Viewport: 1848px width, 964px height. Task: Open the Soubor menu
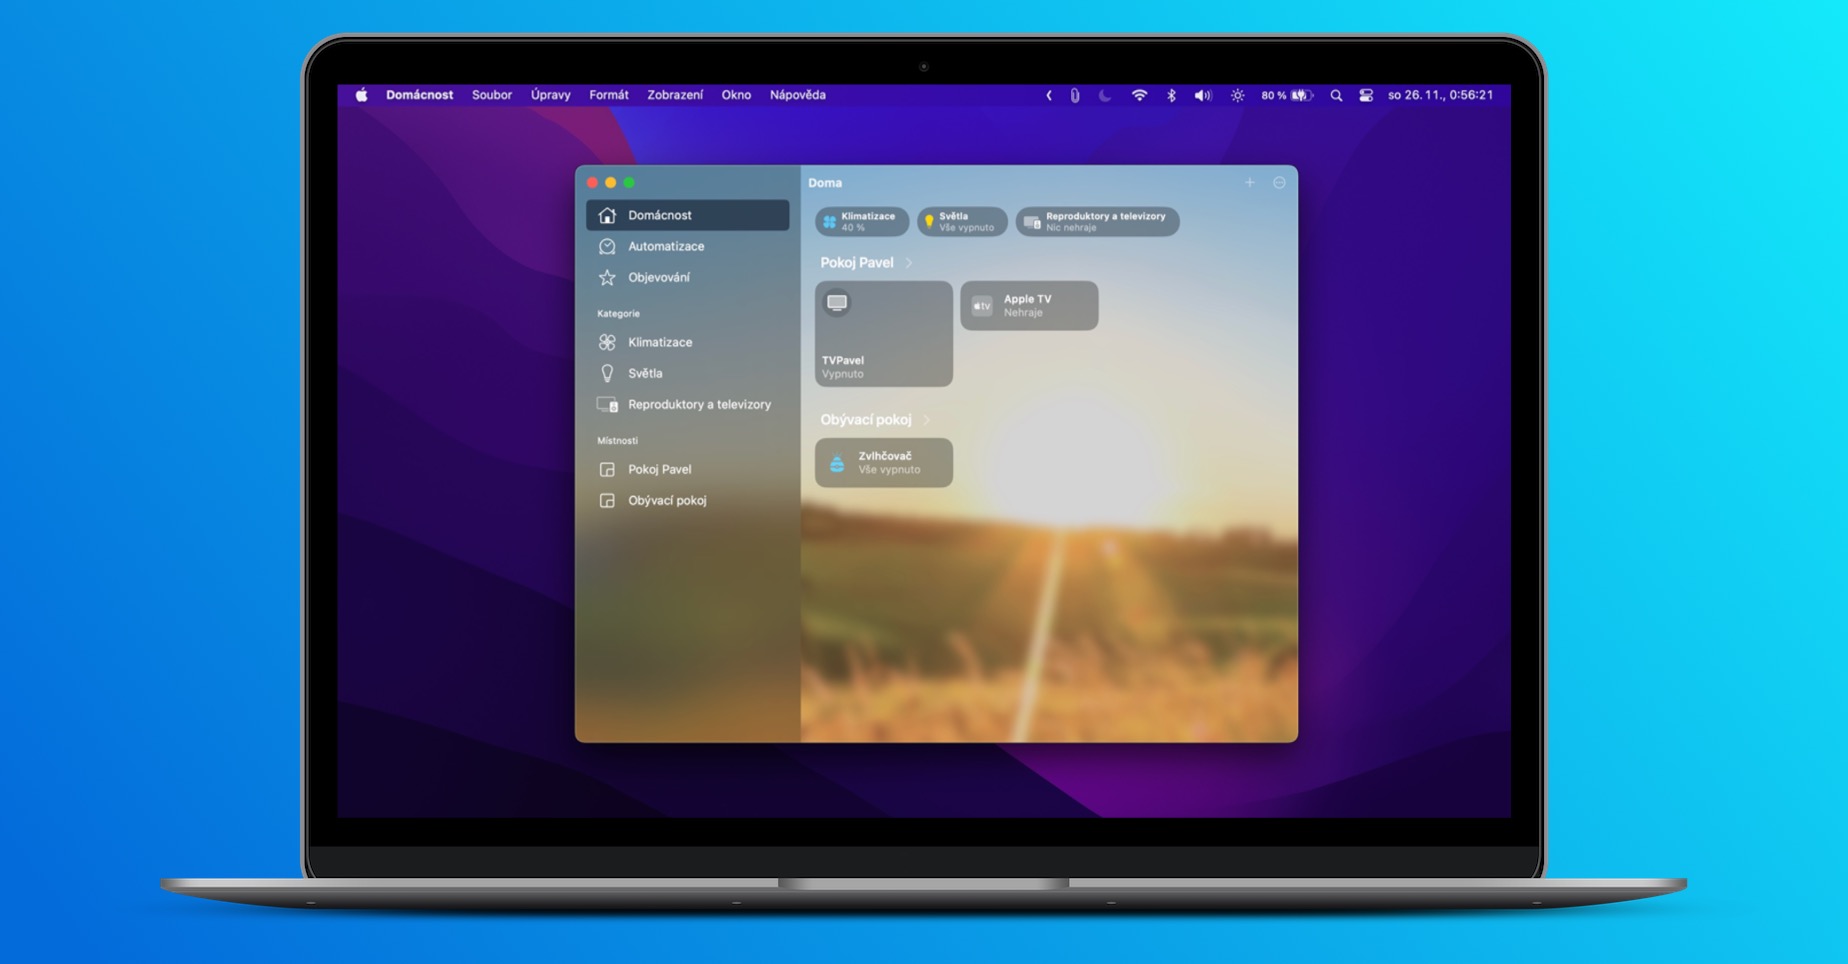point(492,95)
